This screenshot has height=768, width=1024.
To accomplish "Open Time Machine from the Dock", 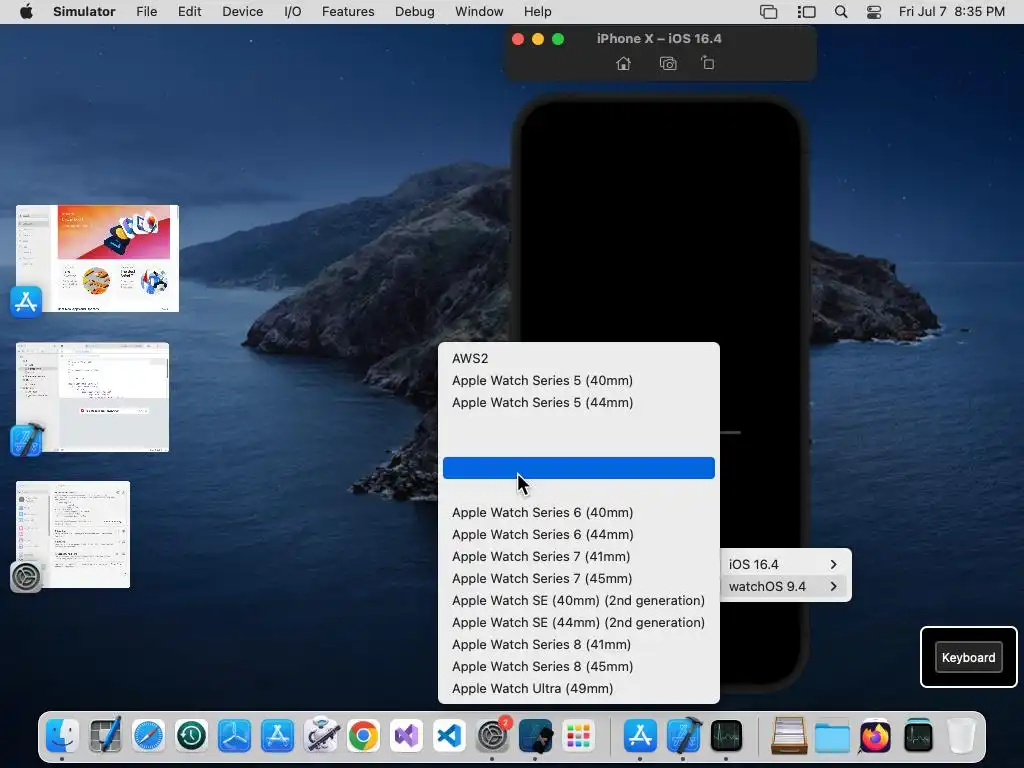I will 191,735.
